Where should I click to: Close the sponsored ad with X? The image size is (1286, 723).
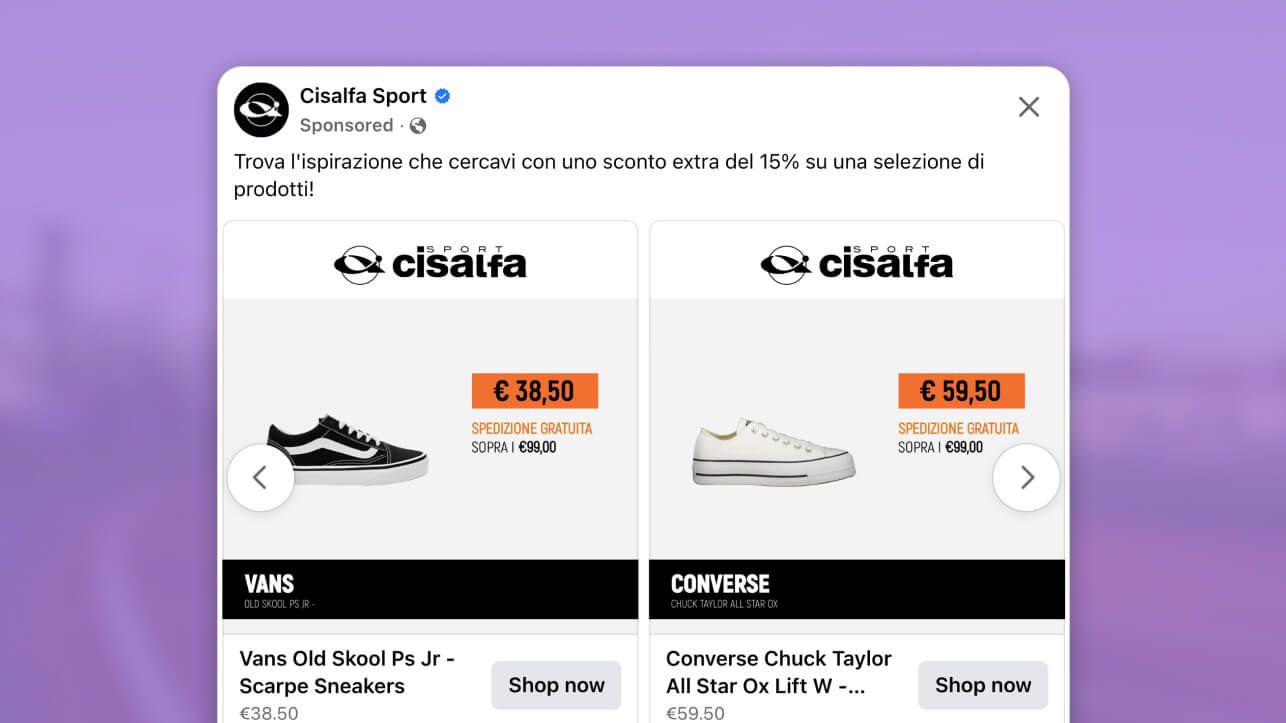click(x=1028, y=107)
